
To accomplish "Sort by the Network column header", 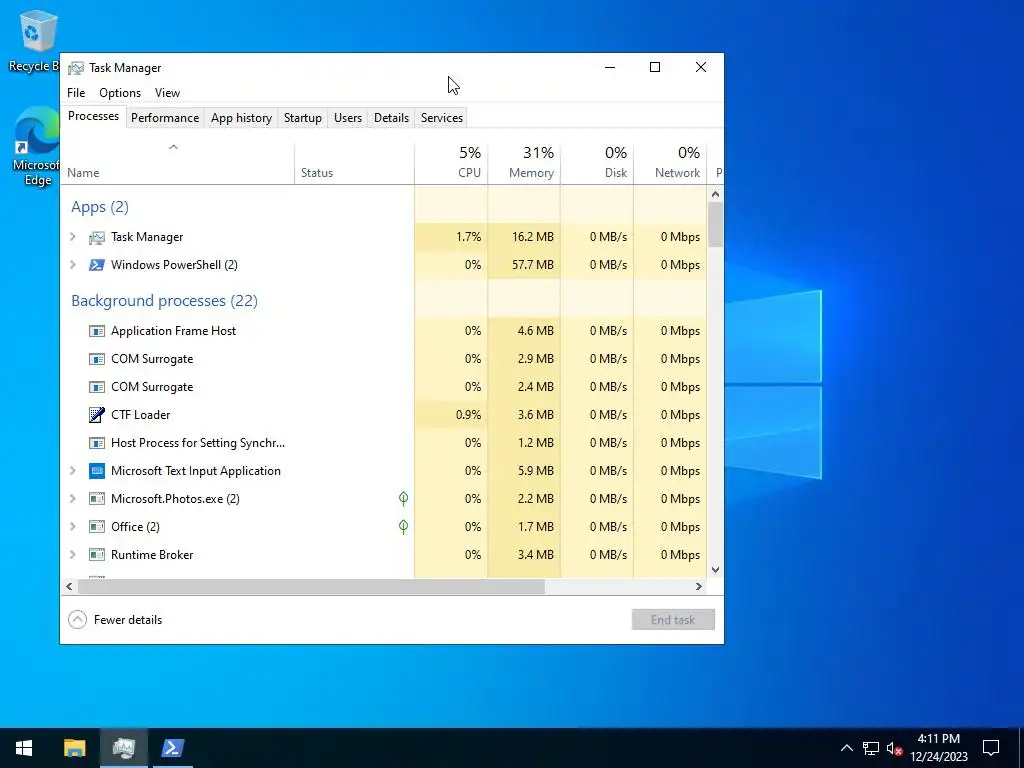I will point(671,163).
